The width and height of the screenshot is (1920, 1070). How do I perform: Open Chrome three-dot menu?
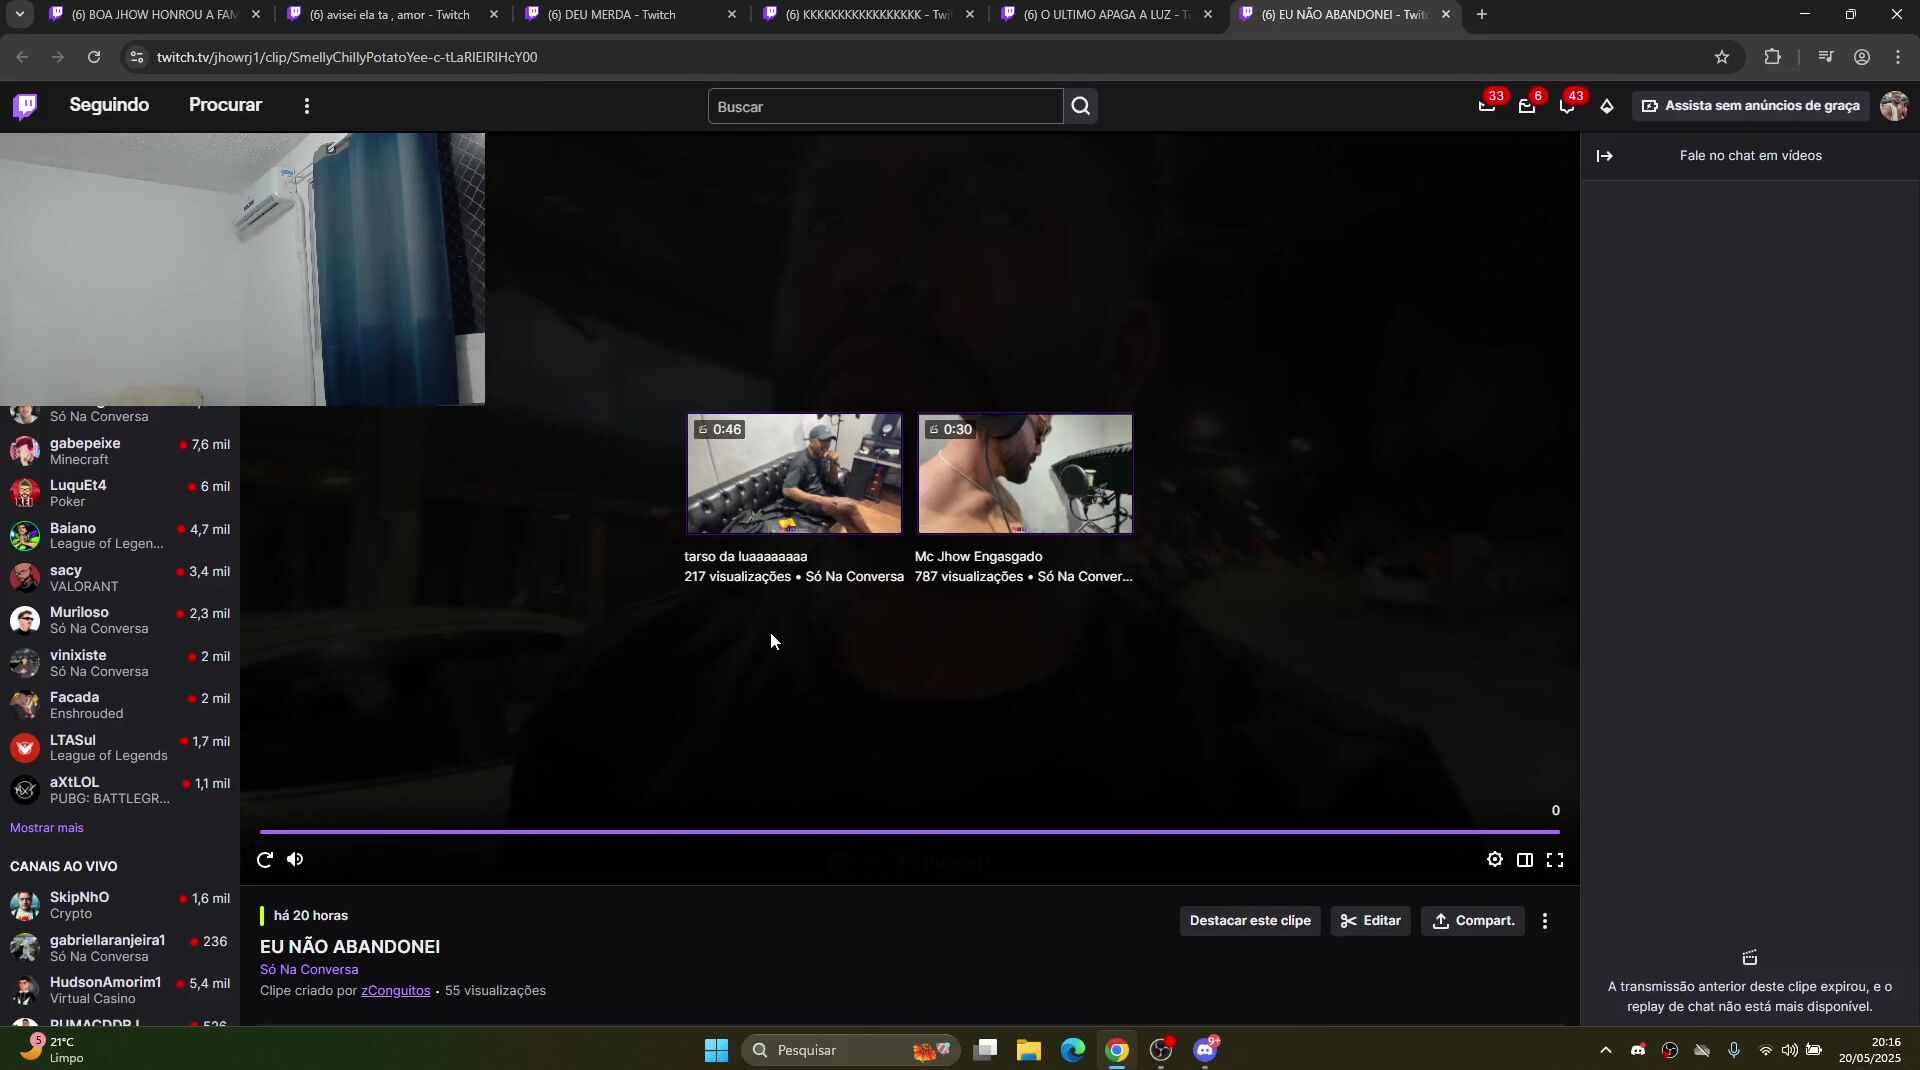(1898, 58)
